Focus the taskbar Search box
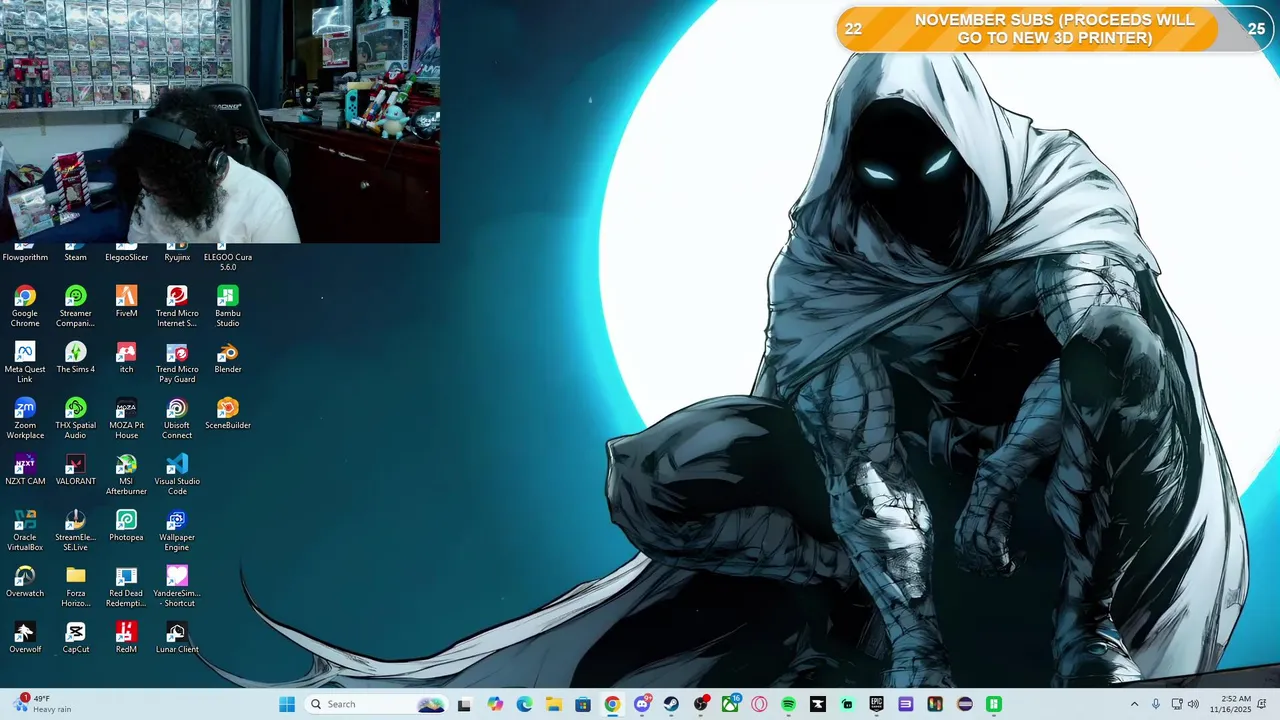 point(375,704)
